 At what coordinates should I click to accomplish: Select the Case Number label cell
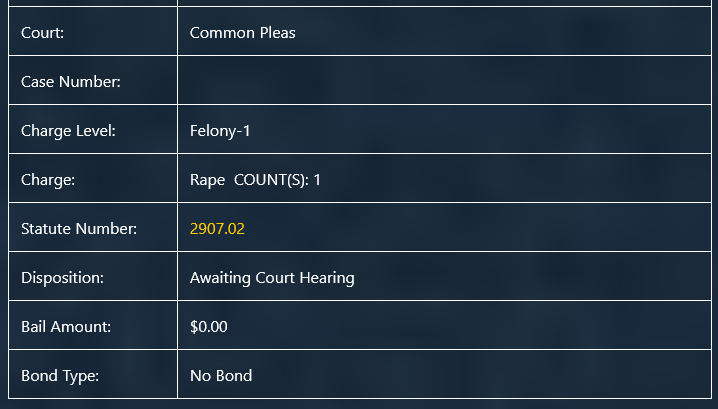point(70,82)
